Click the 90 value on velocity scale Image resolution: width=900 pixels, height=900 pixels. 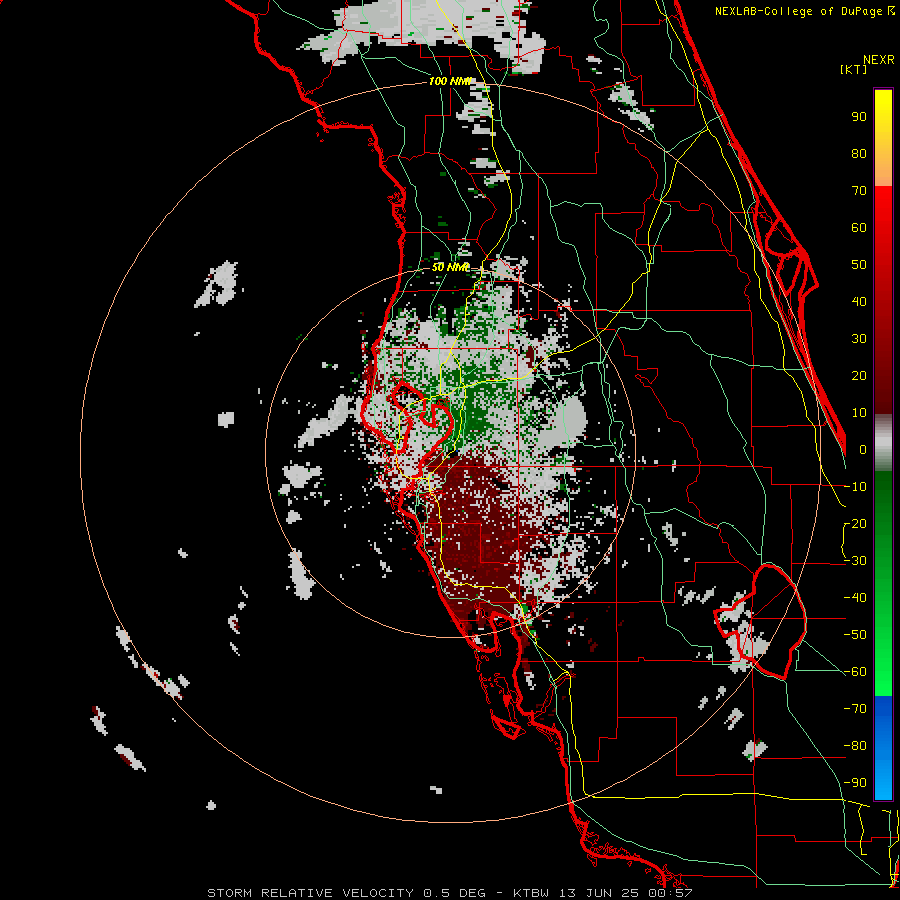point(859,117)
